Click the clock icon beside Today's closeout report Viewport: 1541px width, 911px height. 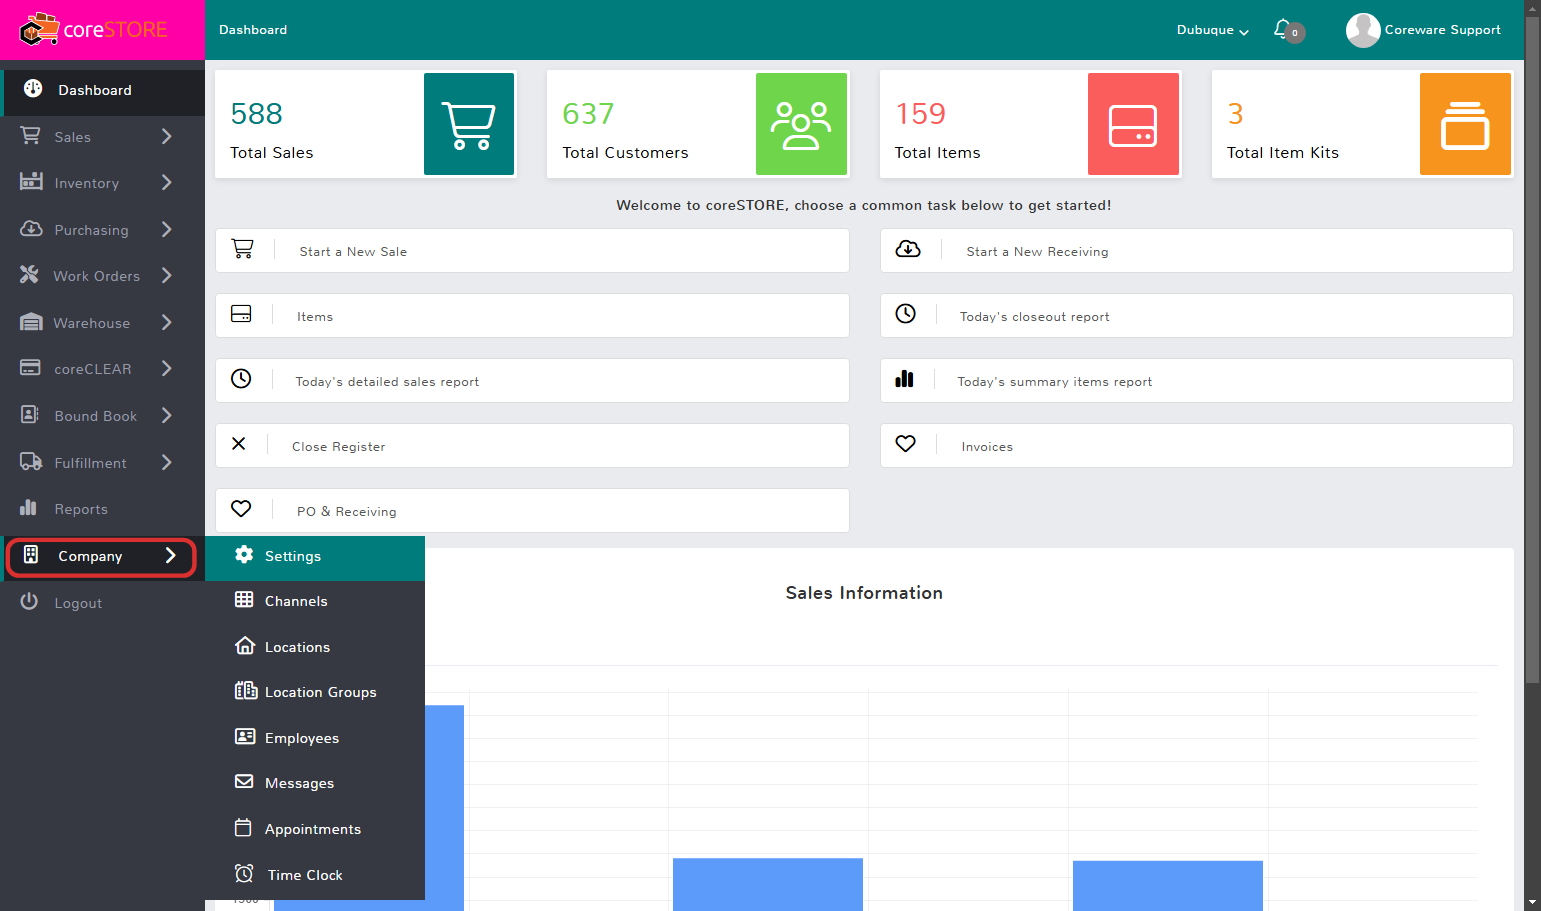906,314
